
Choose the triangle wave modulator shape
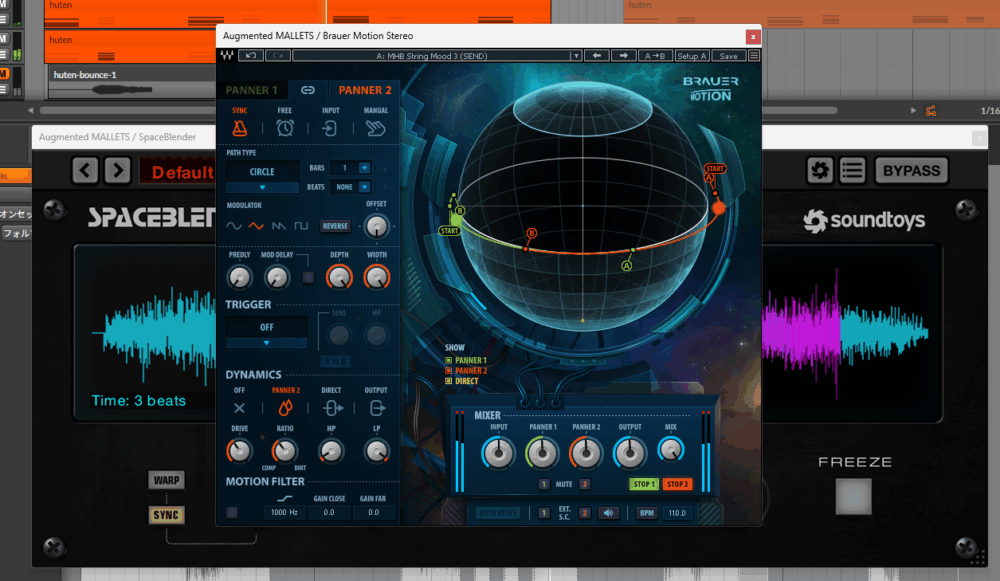pos(256,226)
